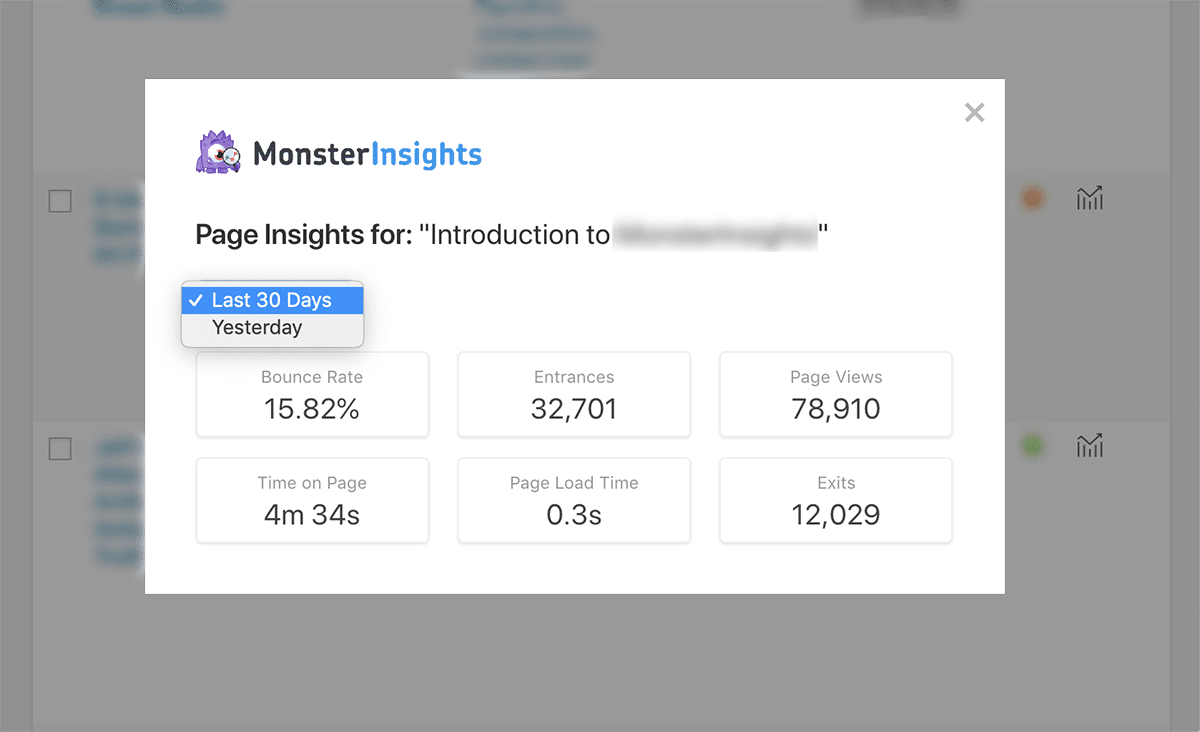Screen dimensions: 1200x732
Task: Click the blurred second post title link
Action: 118,501
